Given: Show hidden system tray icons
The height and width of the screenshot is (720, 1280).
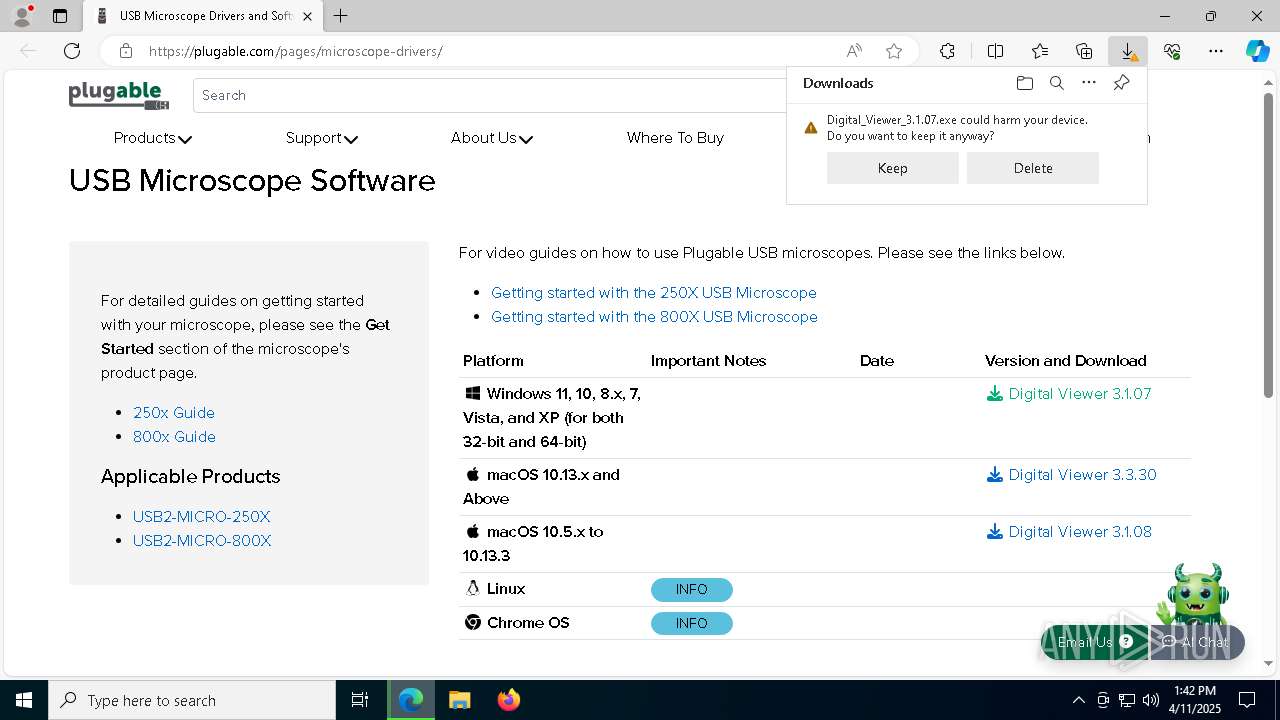Looking at the screenshot, I should pos(1078,700).
